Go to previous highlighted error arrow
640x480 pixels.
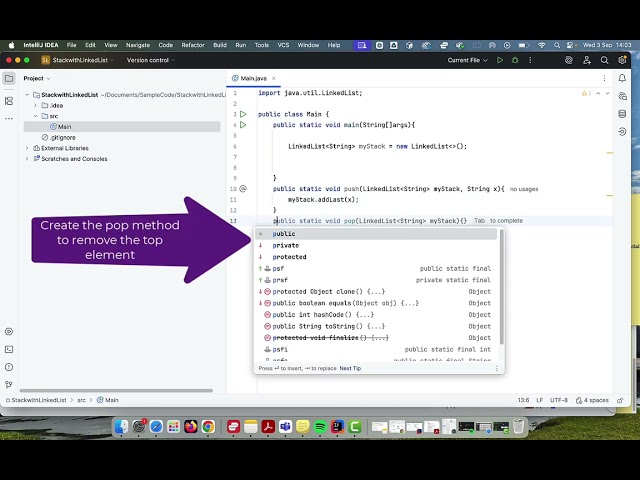[598, 93]
